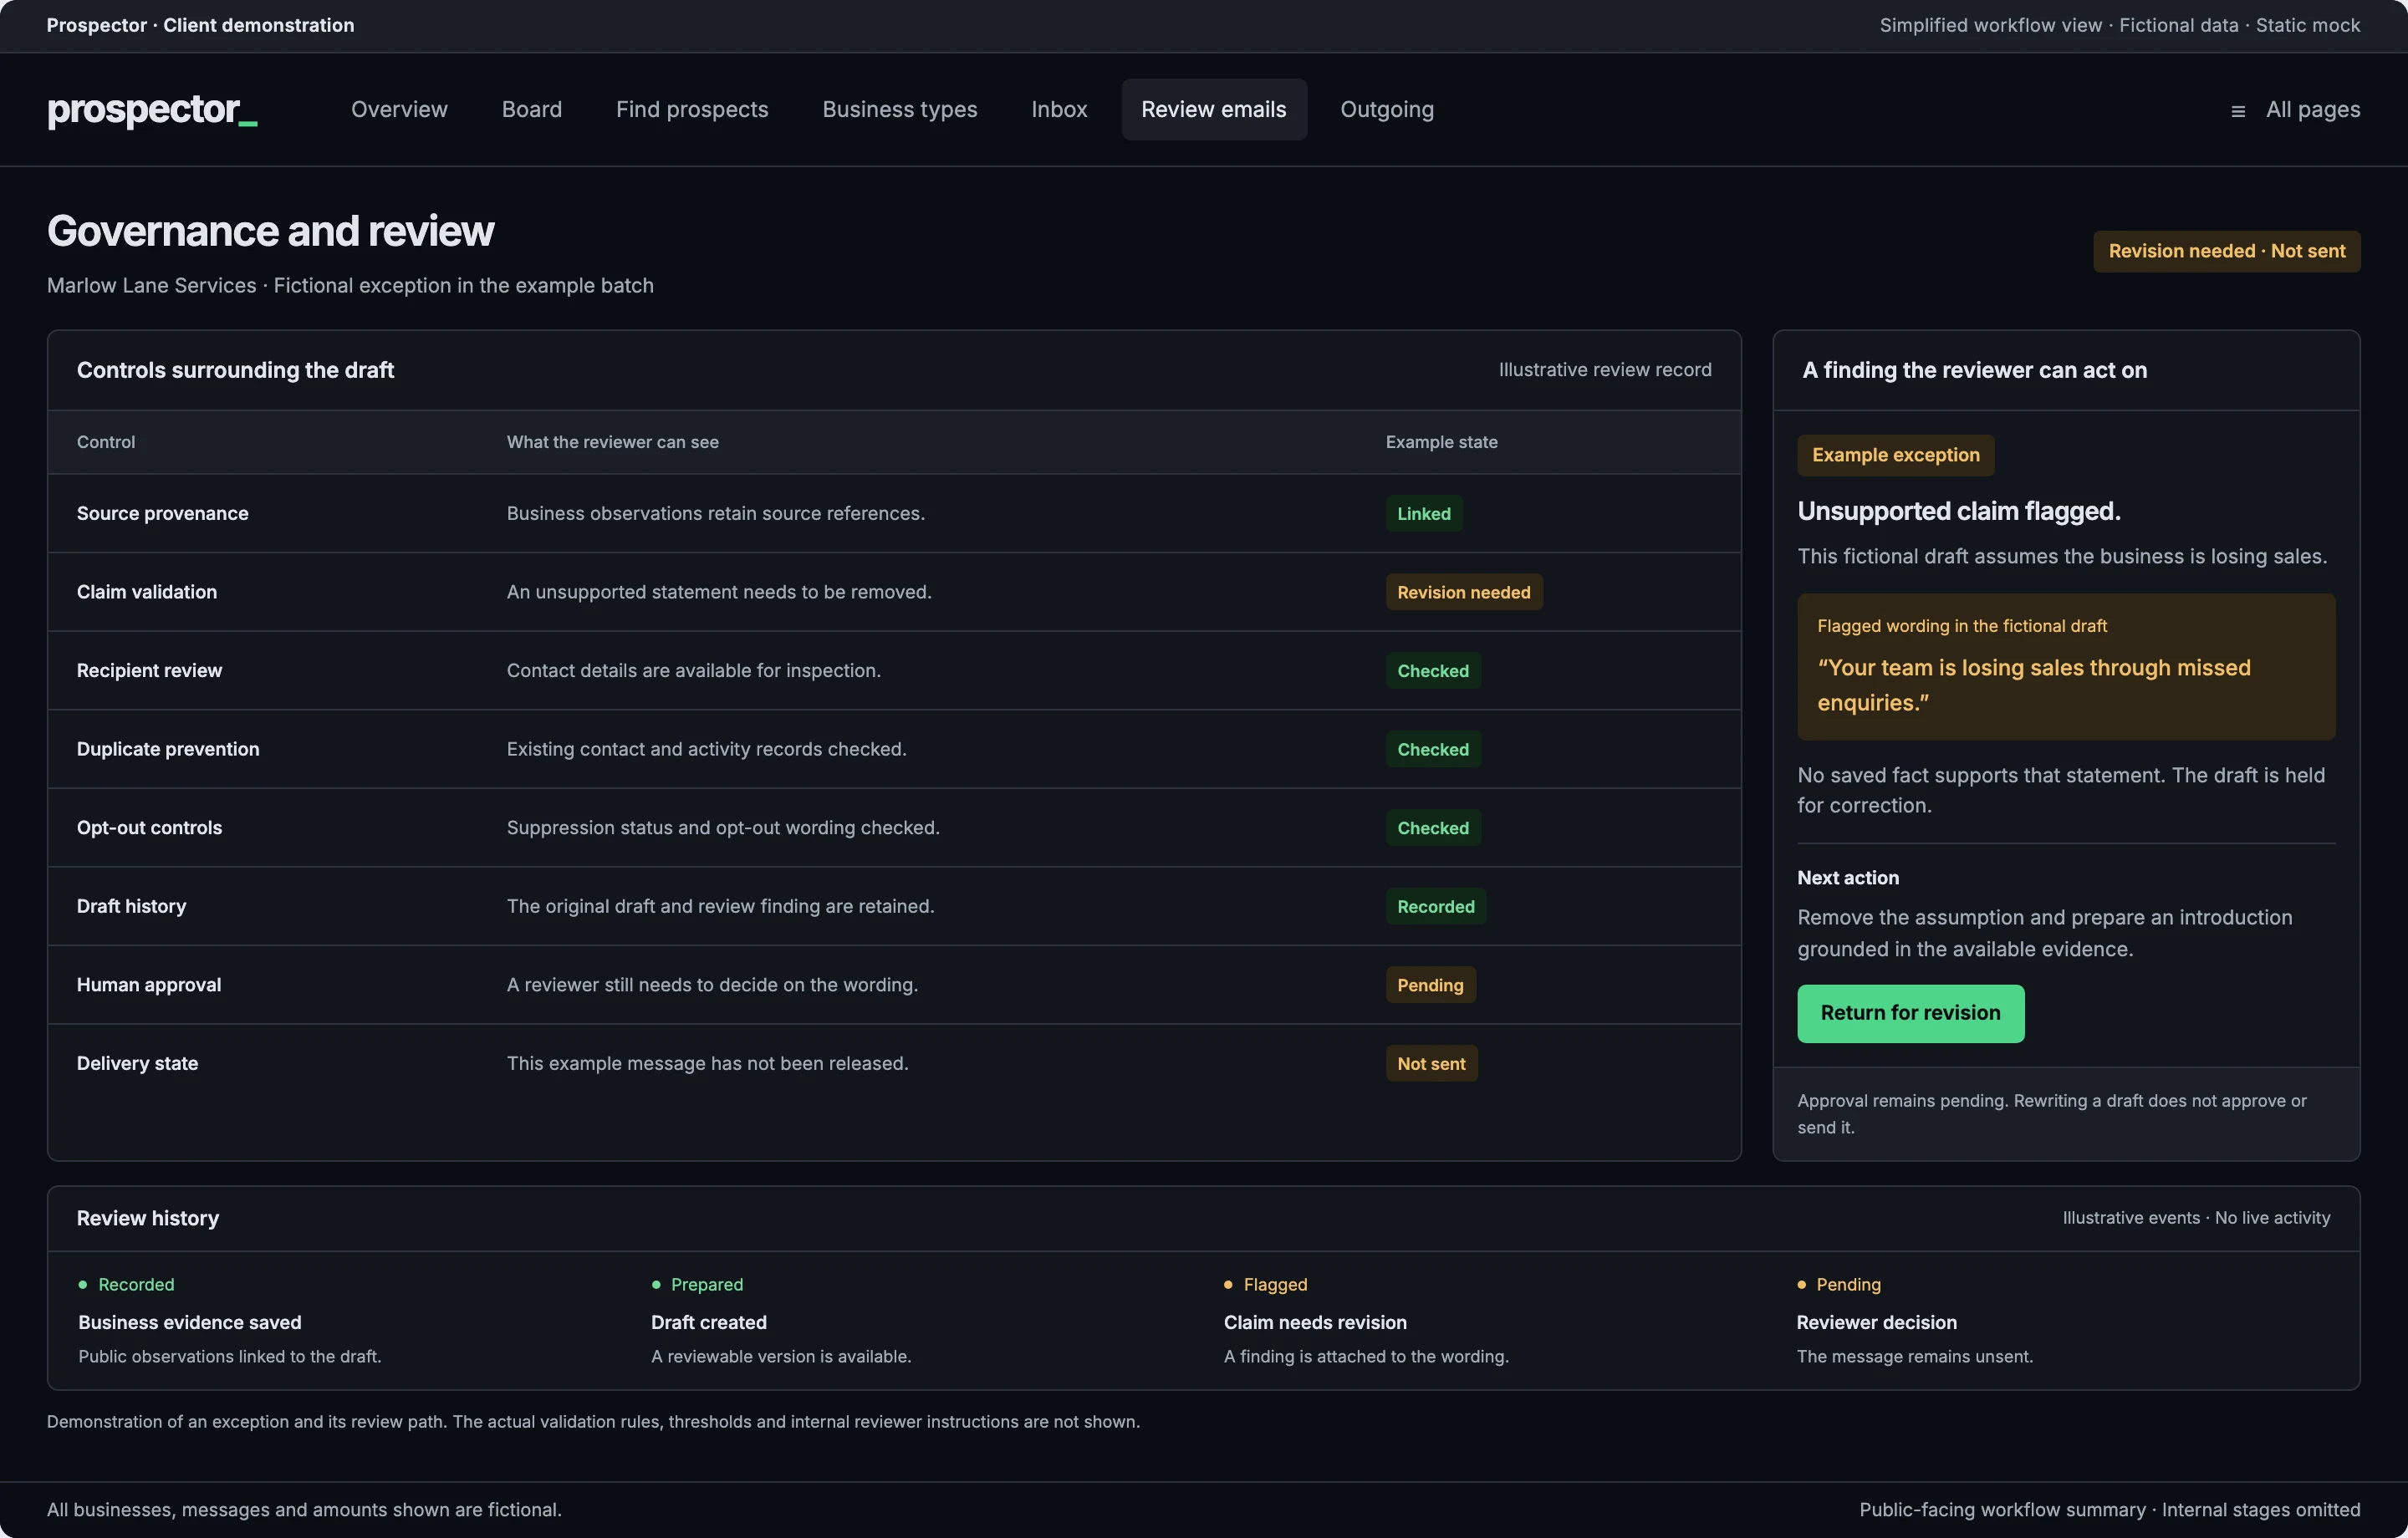The height and width of the screenshot is (1538, 2408).
Task: Click the Example exception tag
Action: [1895, 455]
